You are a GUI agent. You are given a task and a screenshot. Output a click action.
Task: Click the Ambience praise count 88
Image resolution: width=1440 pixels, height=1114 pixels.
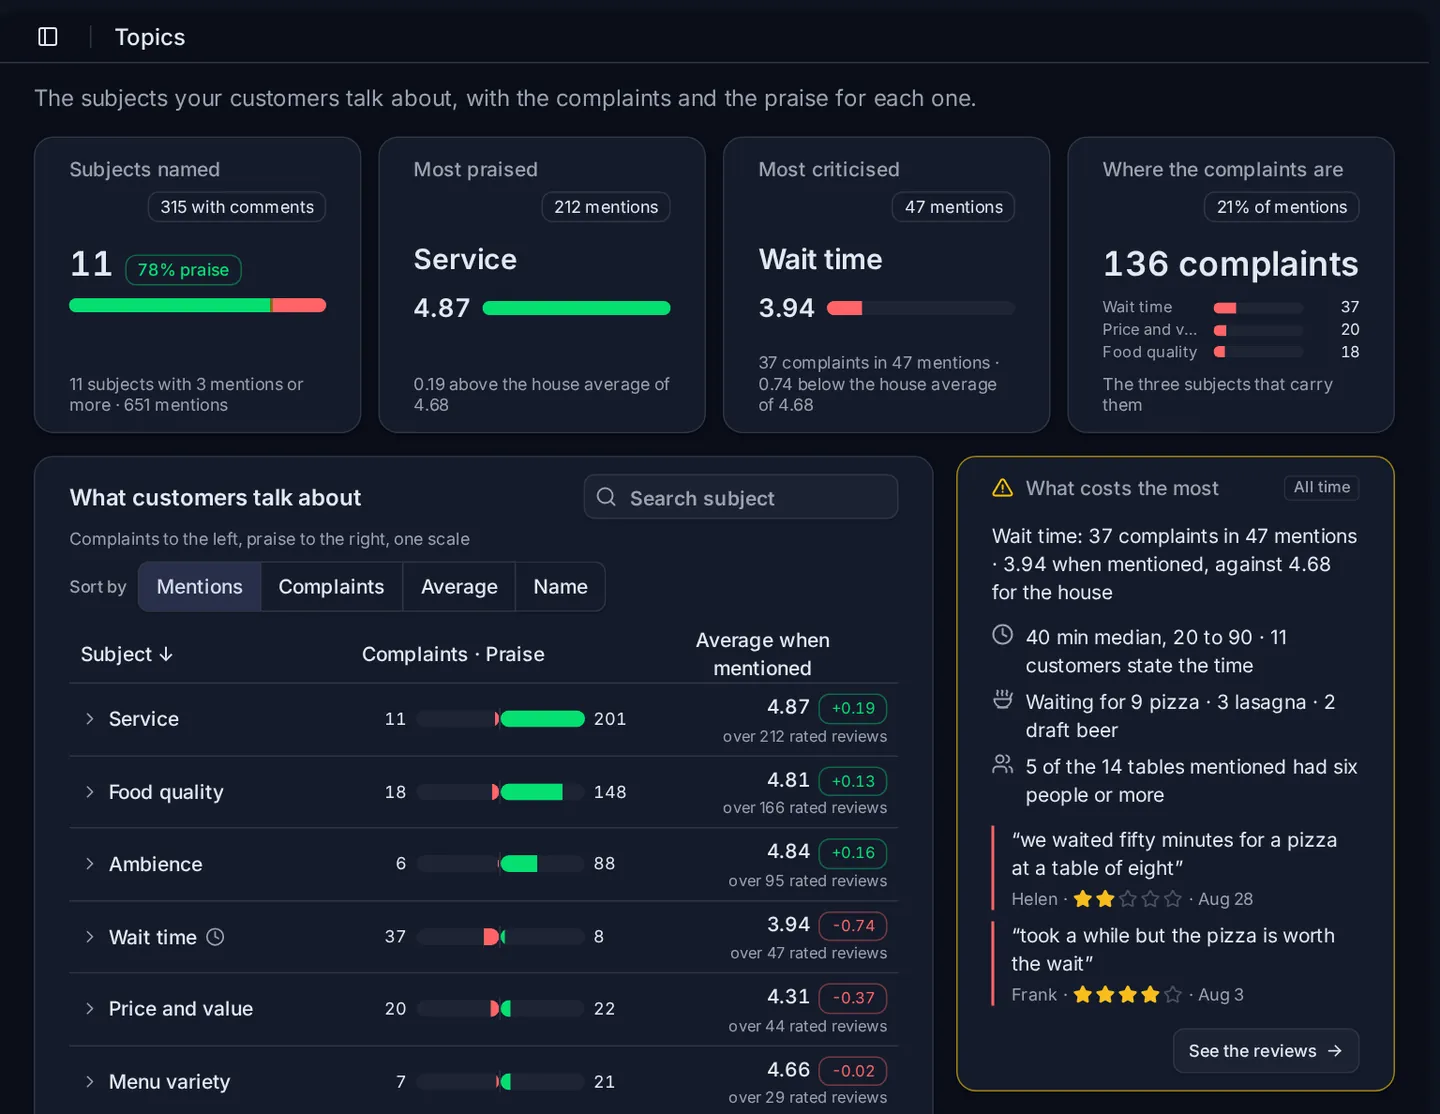click(x=604, y=864)
